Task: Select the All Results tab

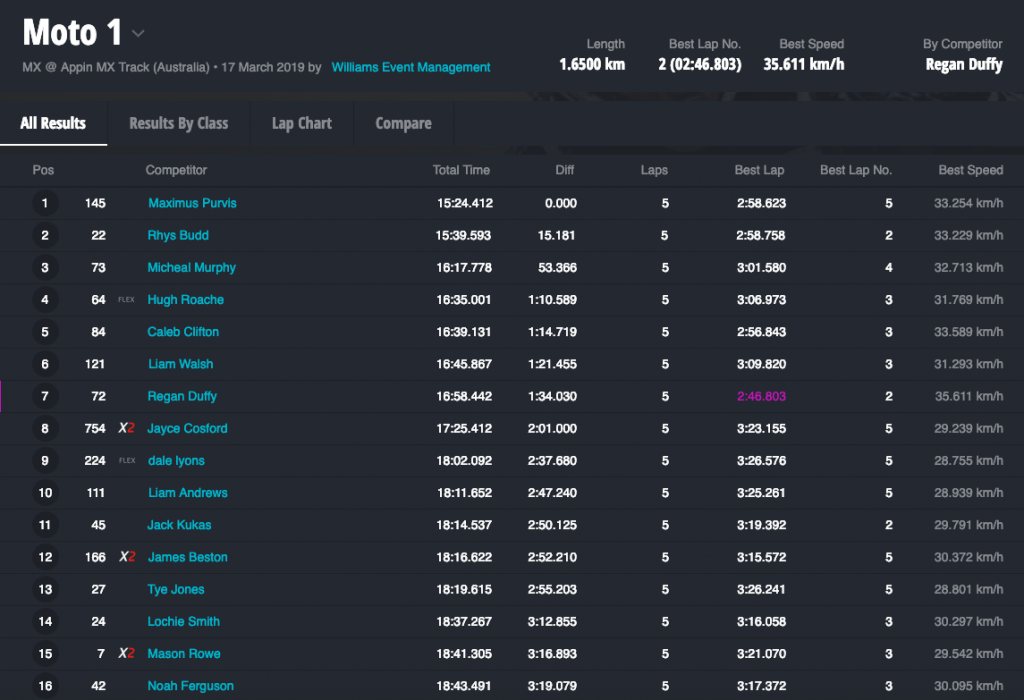Action: [x=53, y=123]
